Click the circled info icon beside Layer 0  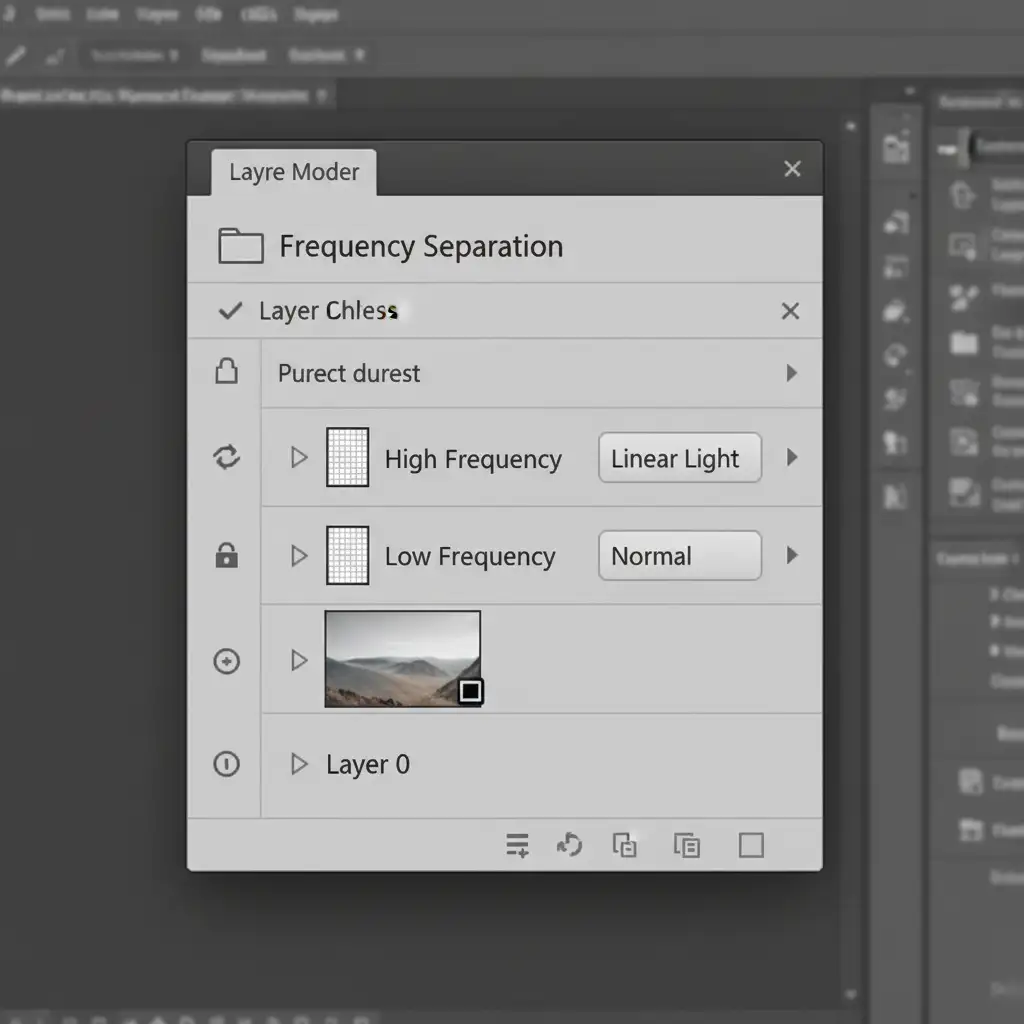(x=227, y=765)
